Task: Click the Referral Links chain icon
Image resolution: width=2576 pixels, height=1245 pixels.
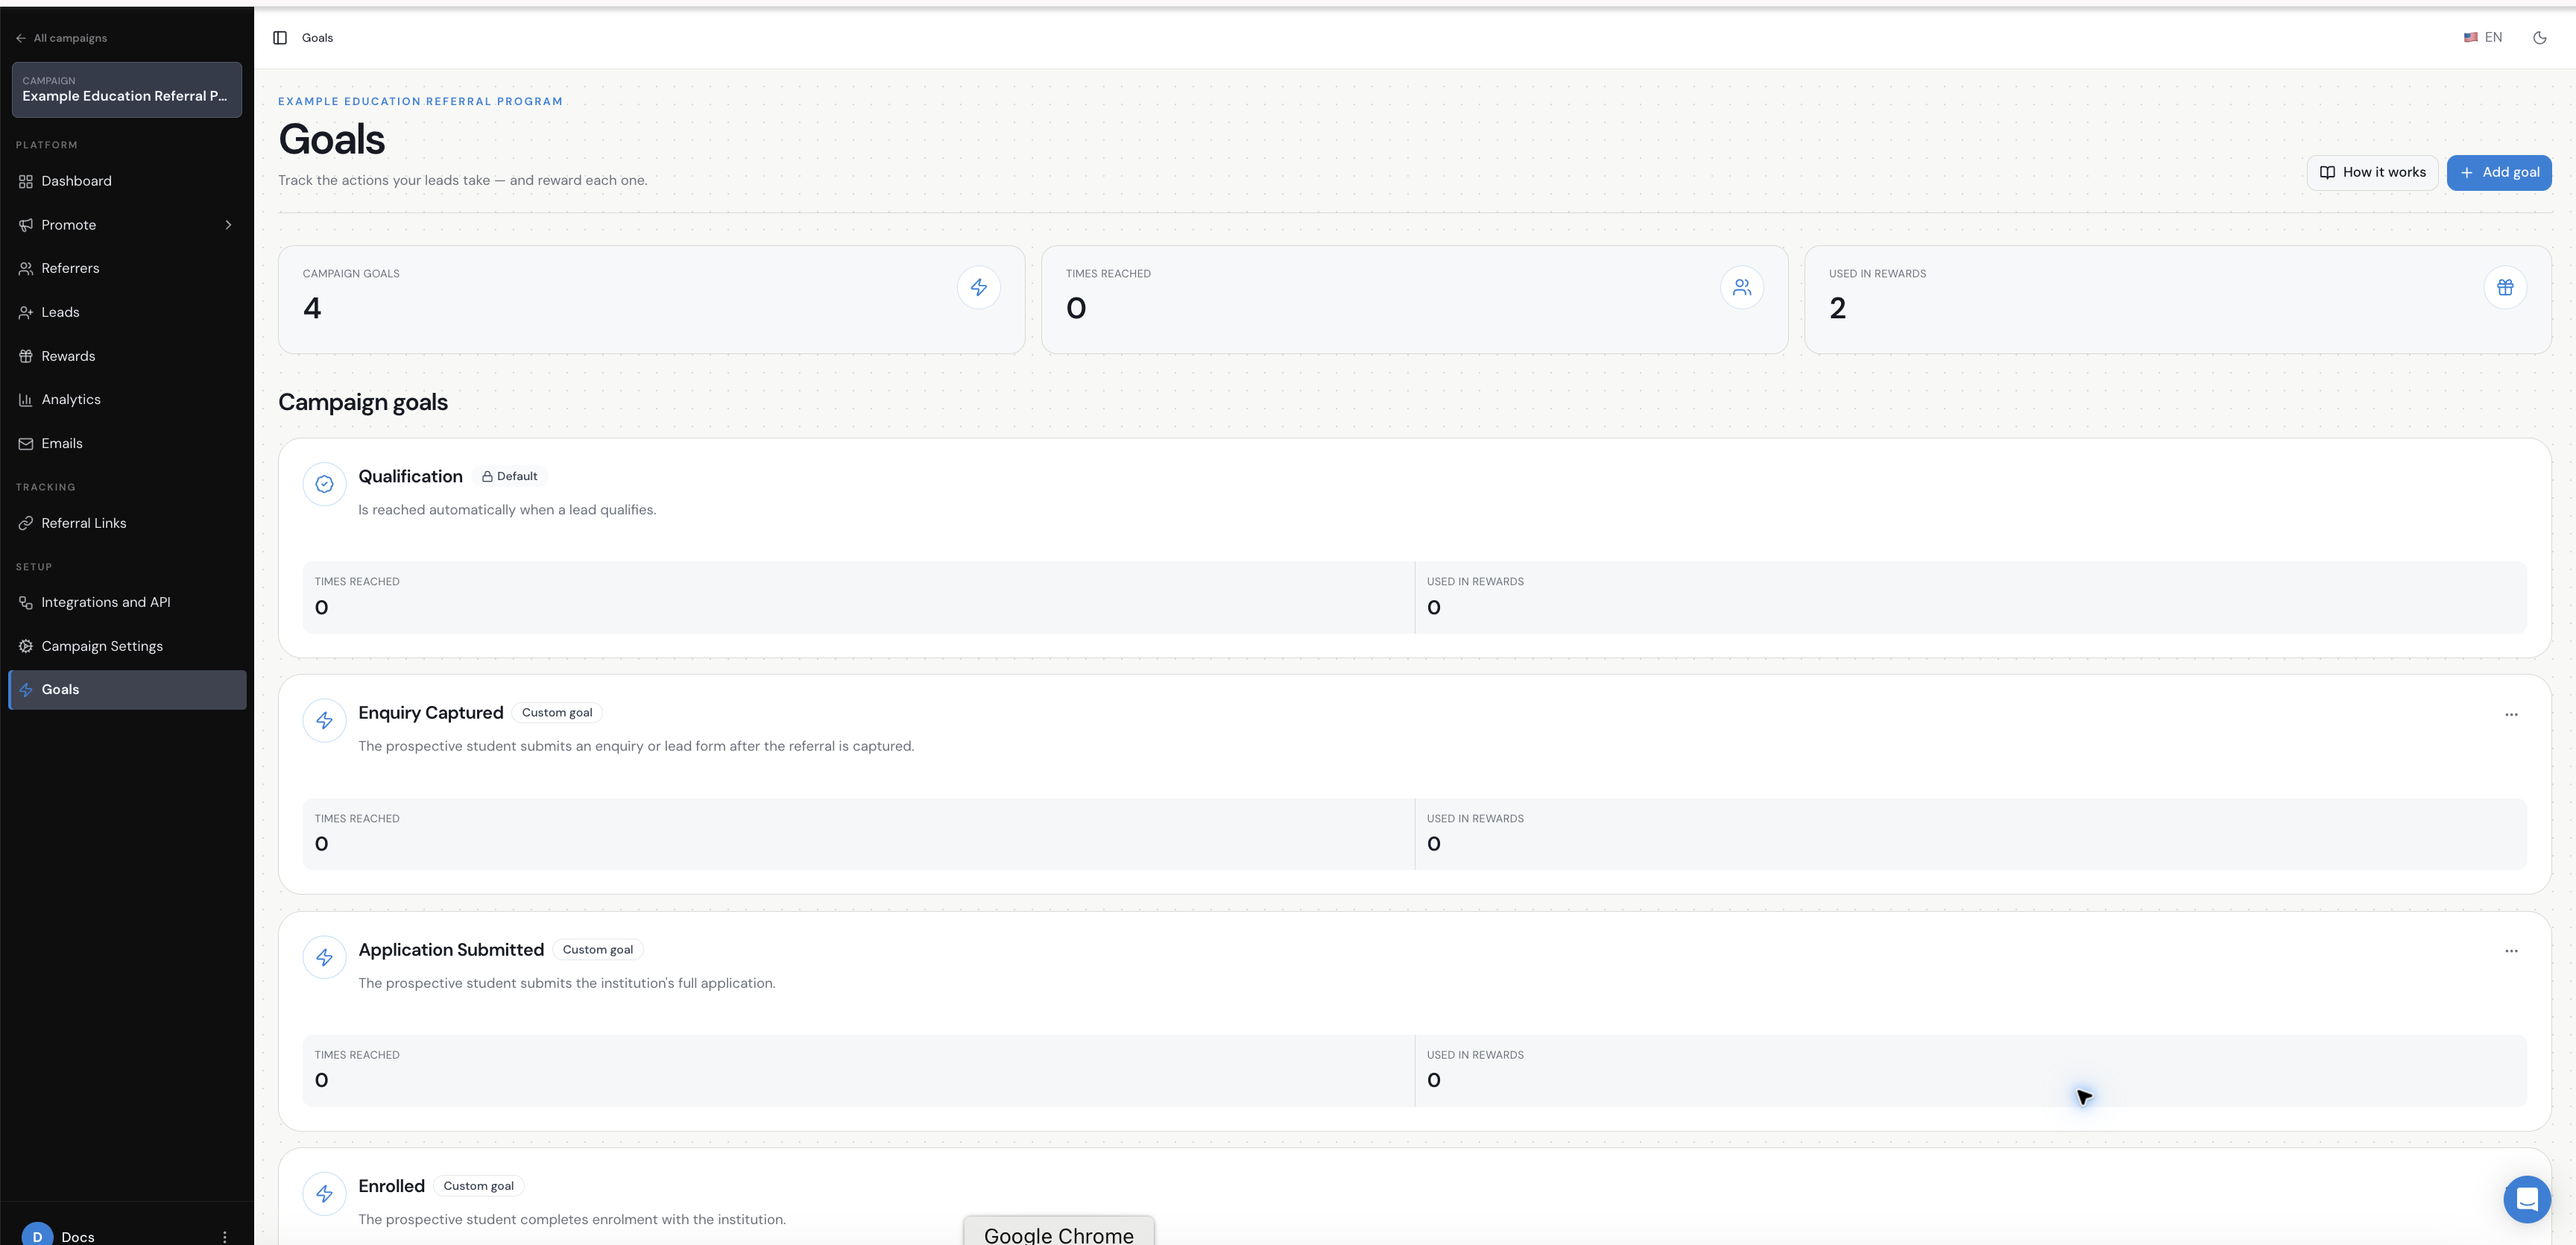Action: (x=26, y=523)
